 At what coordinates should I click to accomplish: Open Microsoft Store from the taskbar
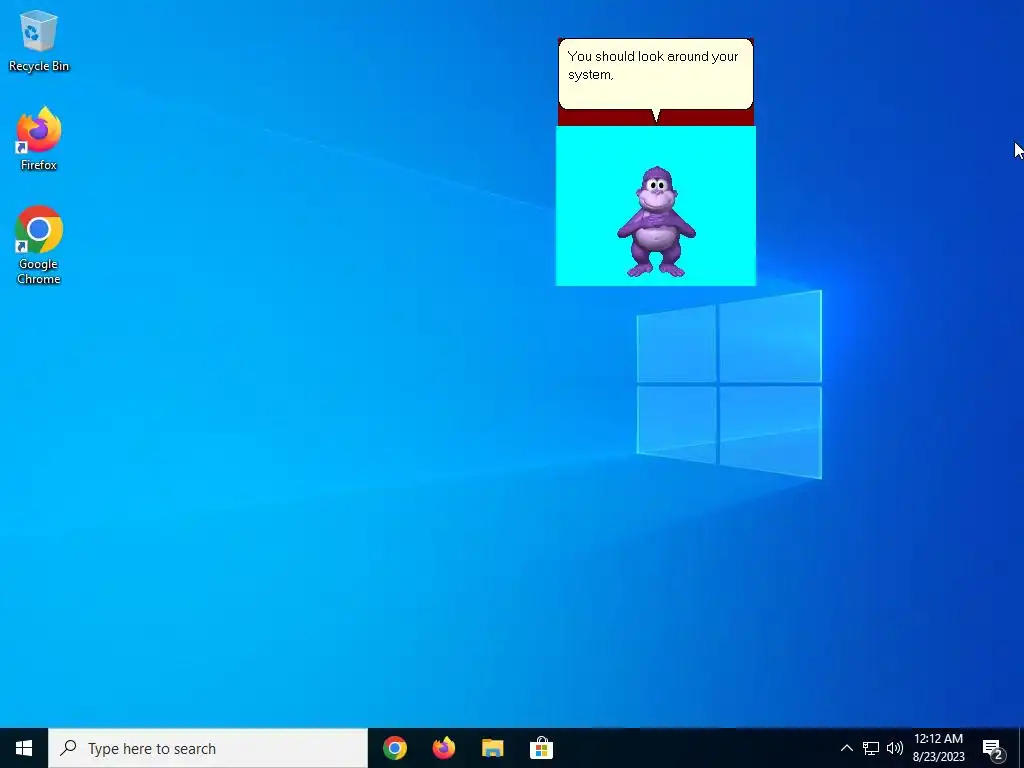541,748
